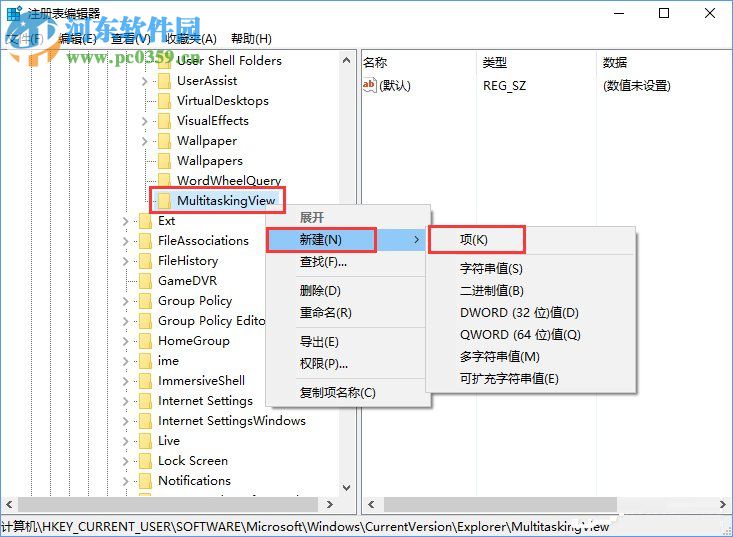
Task: Select the WordWheelQuery key
Action: (229, 180)
